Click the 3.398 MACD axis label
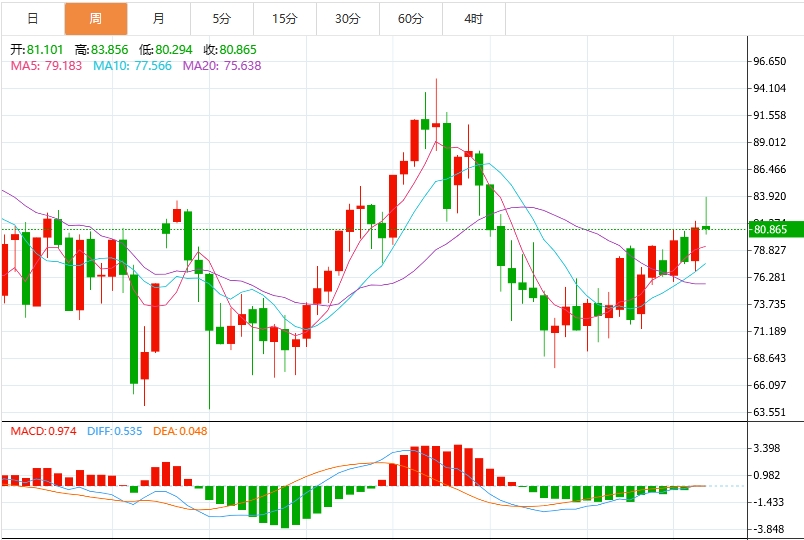The image size is (804, 540). click(769, 448)
